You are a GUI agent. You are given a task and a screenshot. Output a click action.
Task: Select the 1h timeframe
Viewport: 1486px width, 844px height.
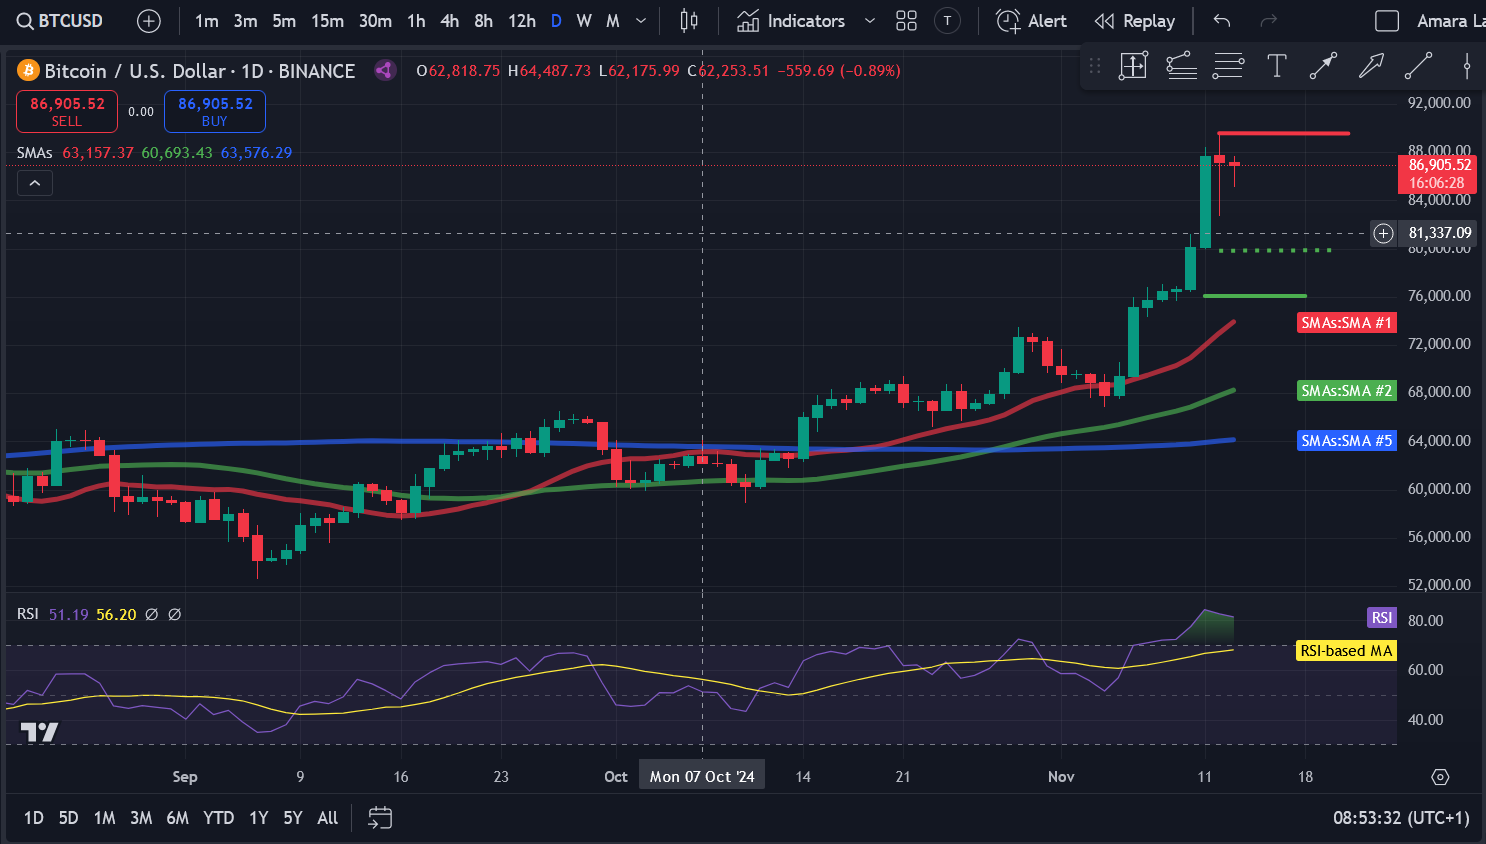coord(416,21)
